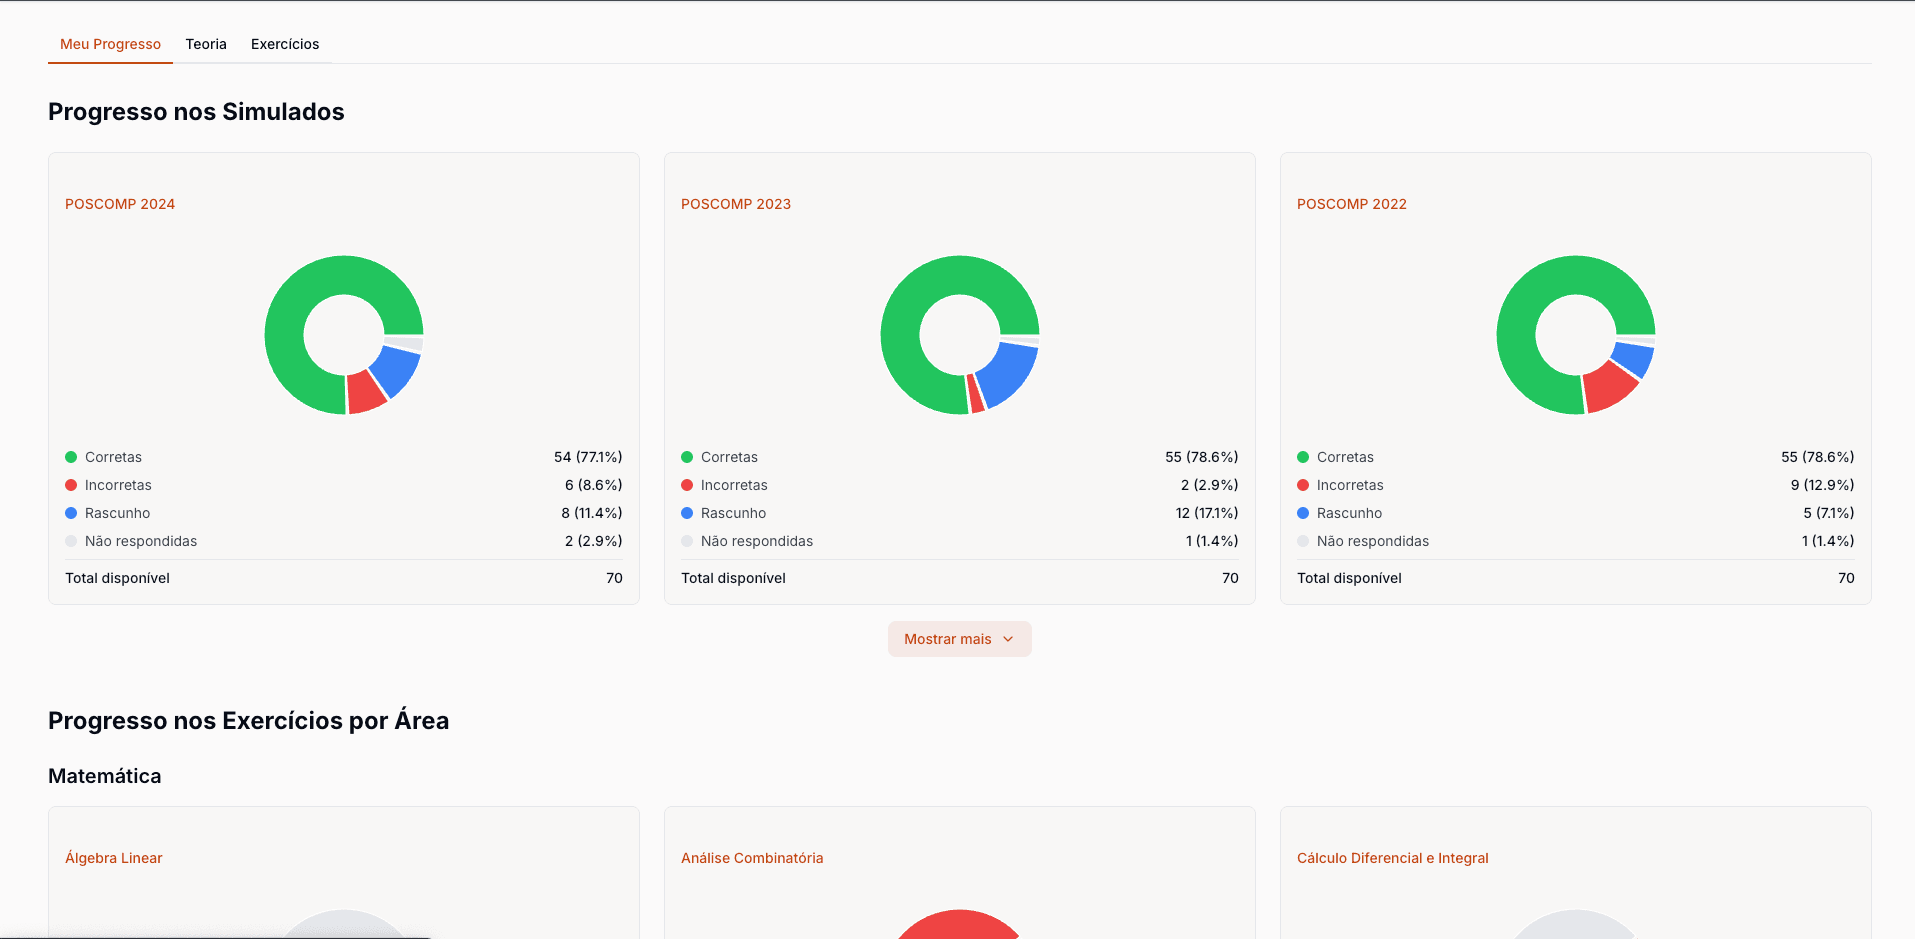The height and width of the screenshot is (939, 1915).
Task: Click Progresso nos Exercícios por Área heading
Action: coord(248,721)
